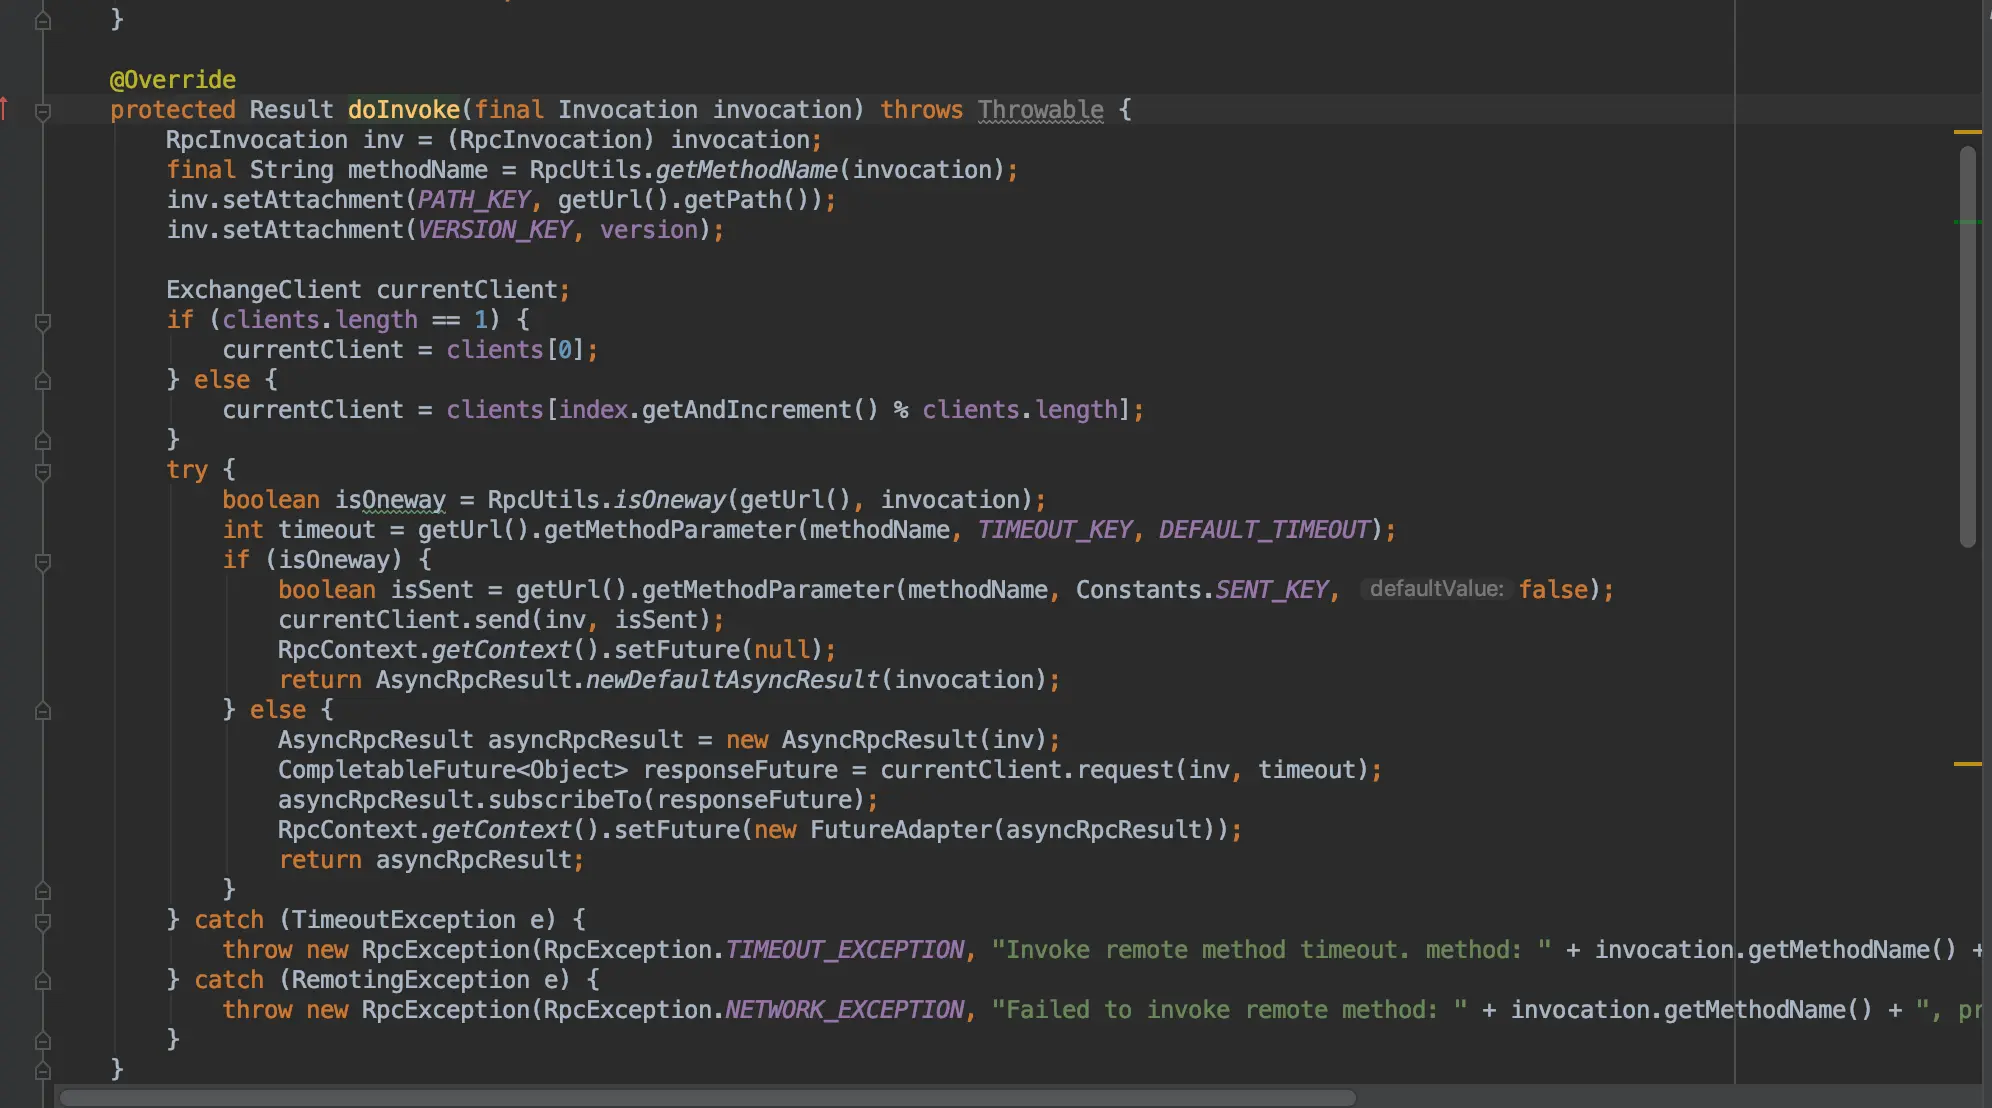Screen dimensions: 1992x1108
Task: Click fold marker beside '} else {' after return
Action: pos(43,711)
